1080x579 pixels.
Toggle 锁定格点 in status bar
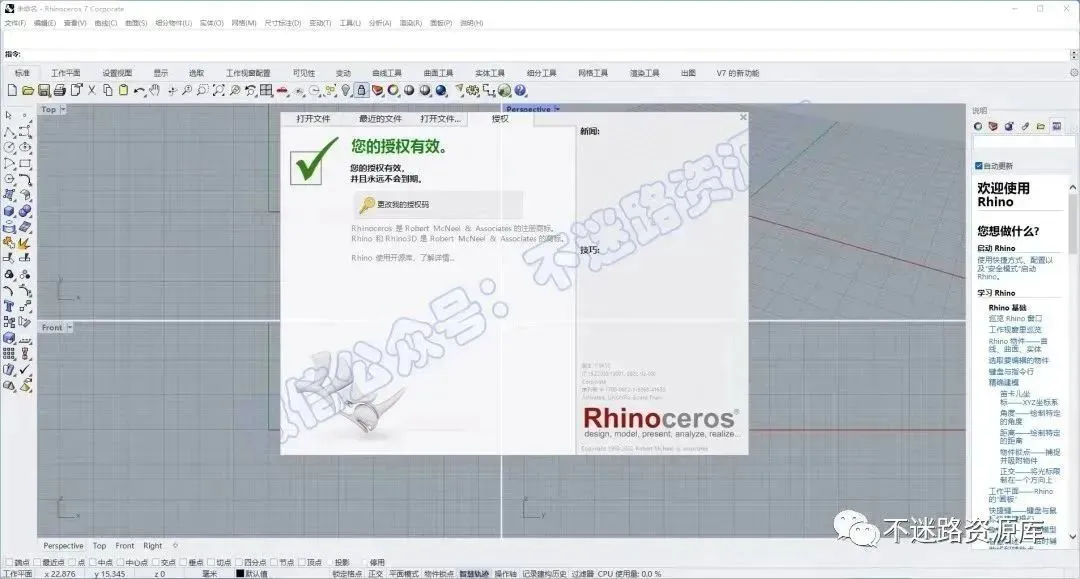pos(347,573)
